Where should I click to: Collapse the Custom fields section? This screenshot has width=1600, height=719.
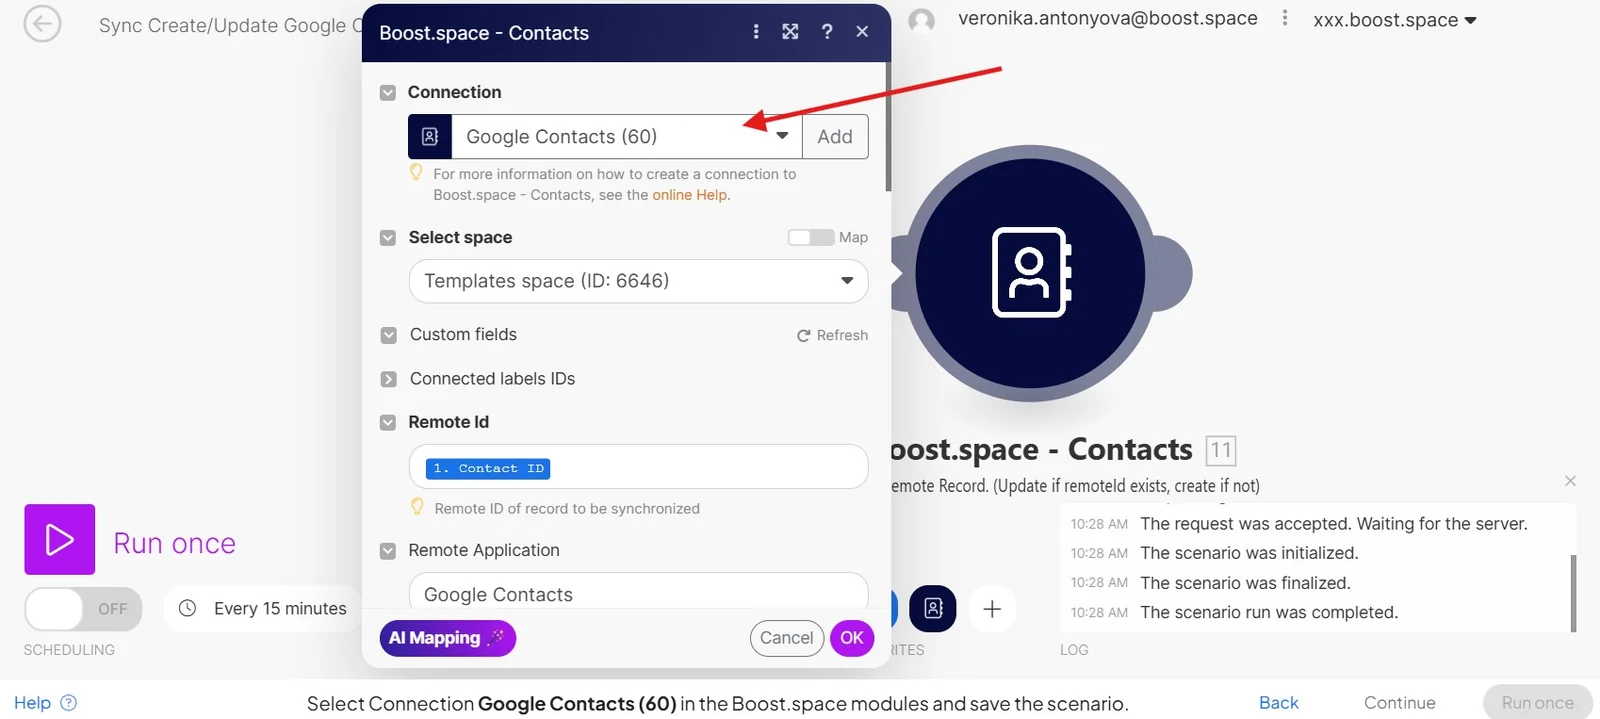pyautogui.click(x=389, y=336)
